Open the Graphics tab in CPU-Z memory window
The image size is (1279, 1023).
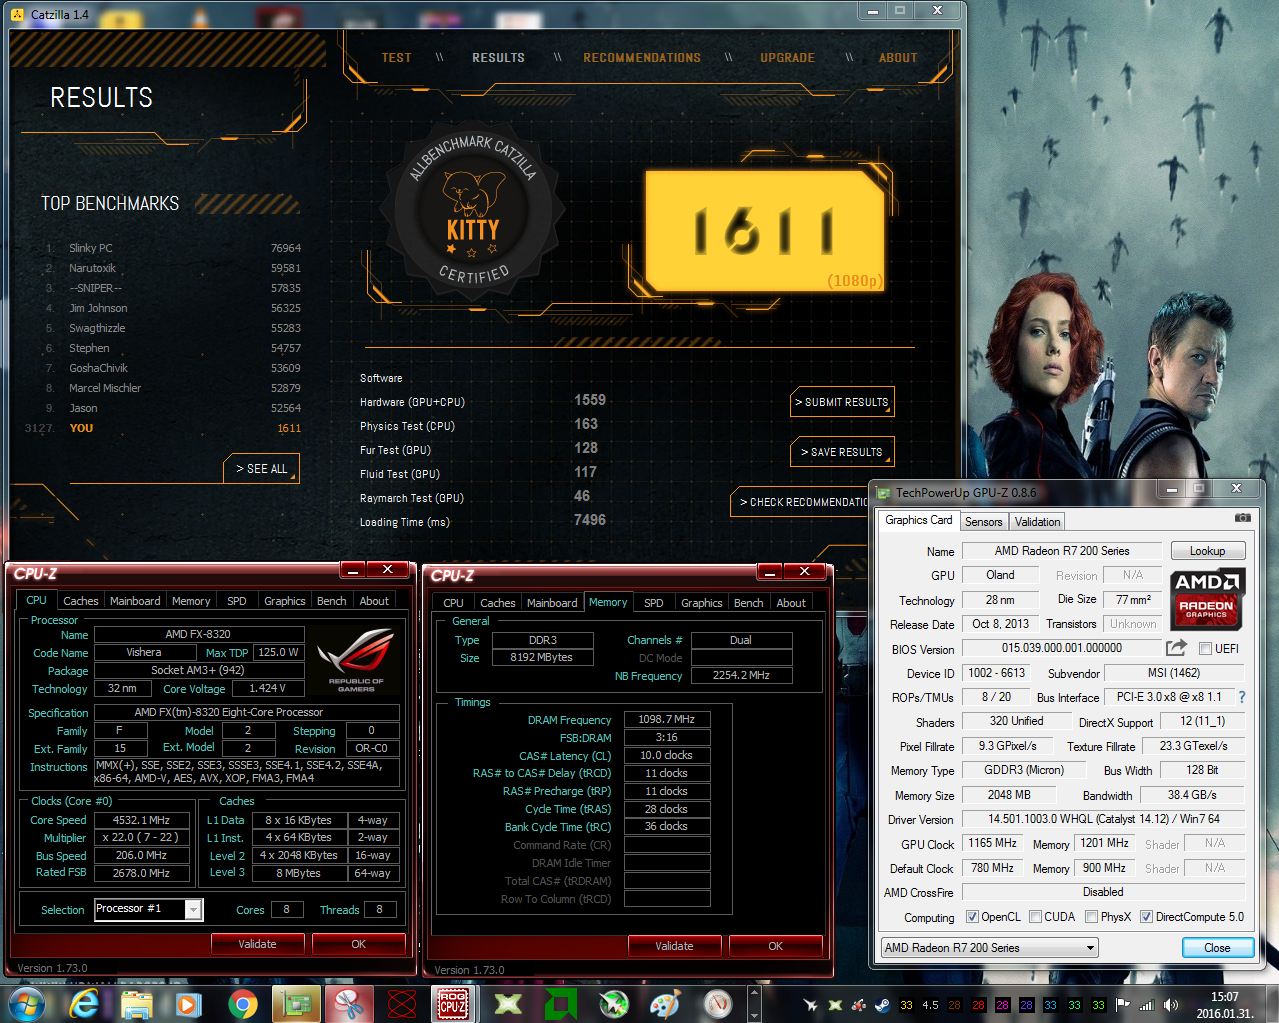[x=701, y=603]
